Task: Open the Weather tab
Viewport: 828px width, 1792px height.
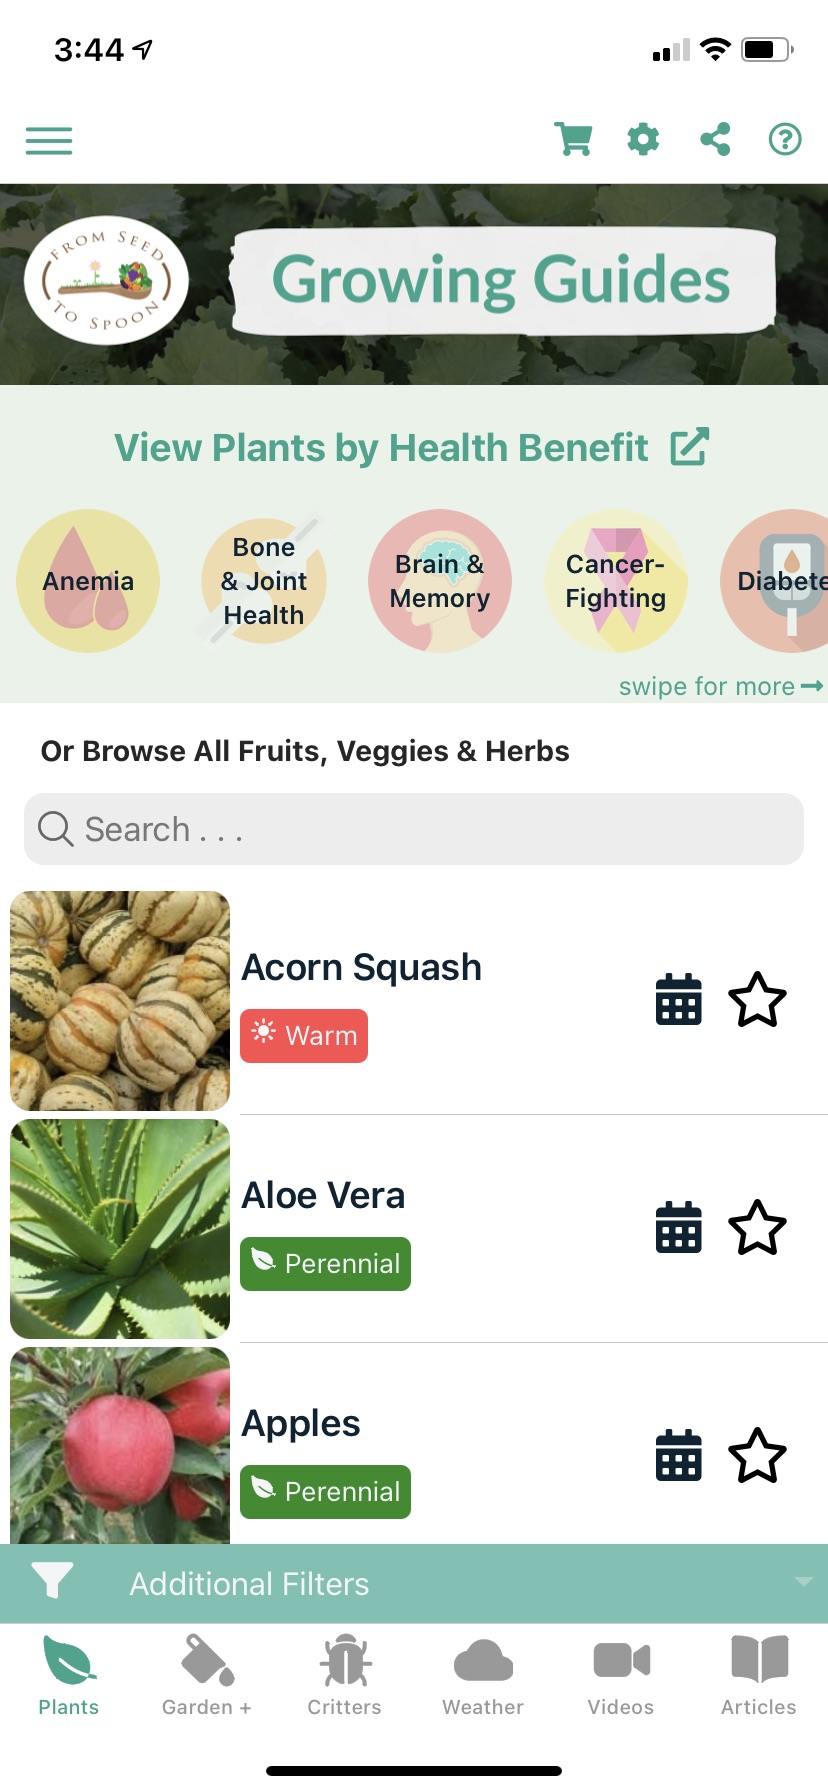Action: [483, 1675]
